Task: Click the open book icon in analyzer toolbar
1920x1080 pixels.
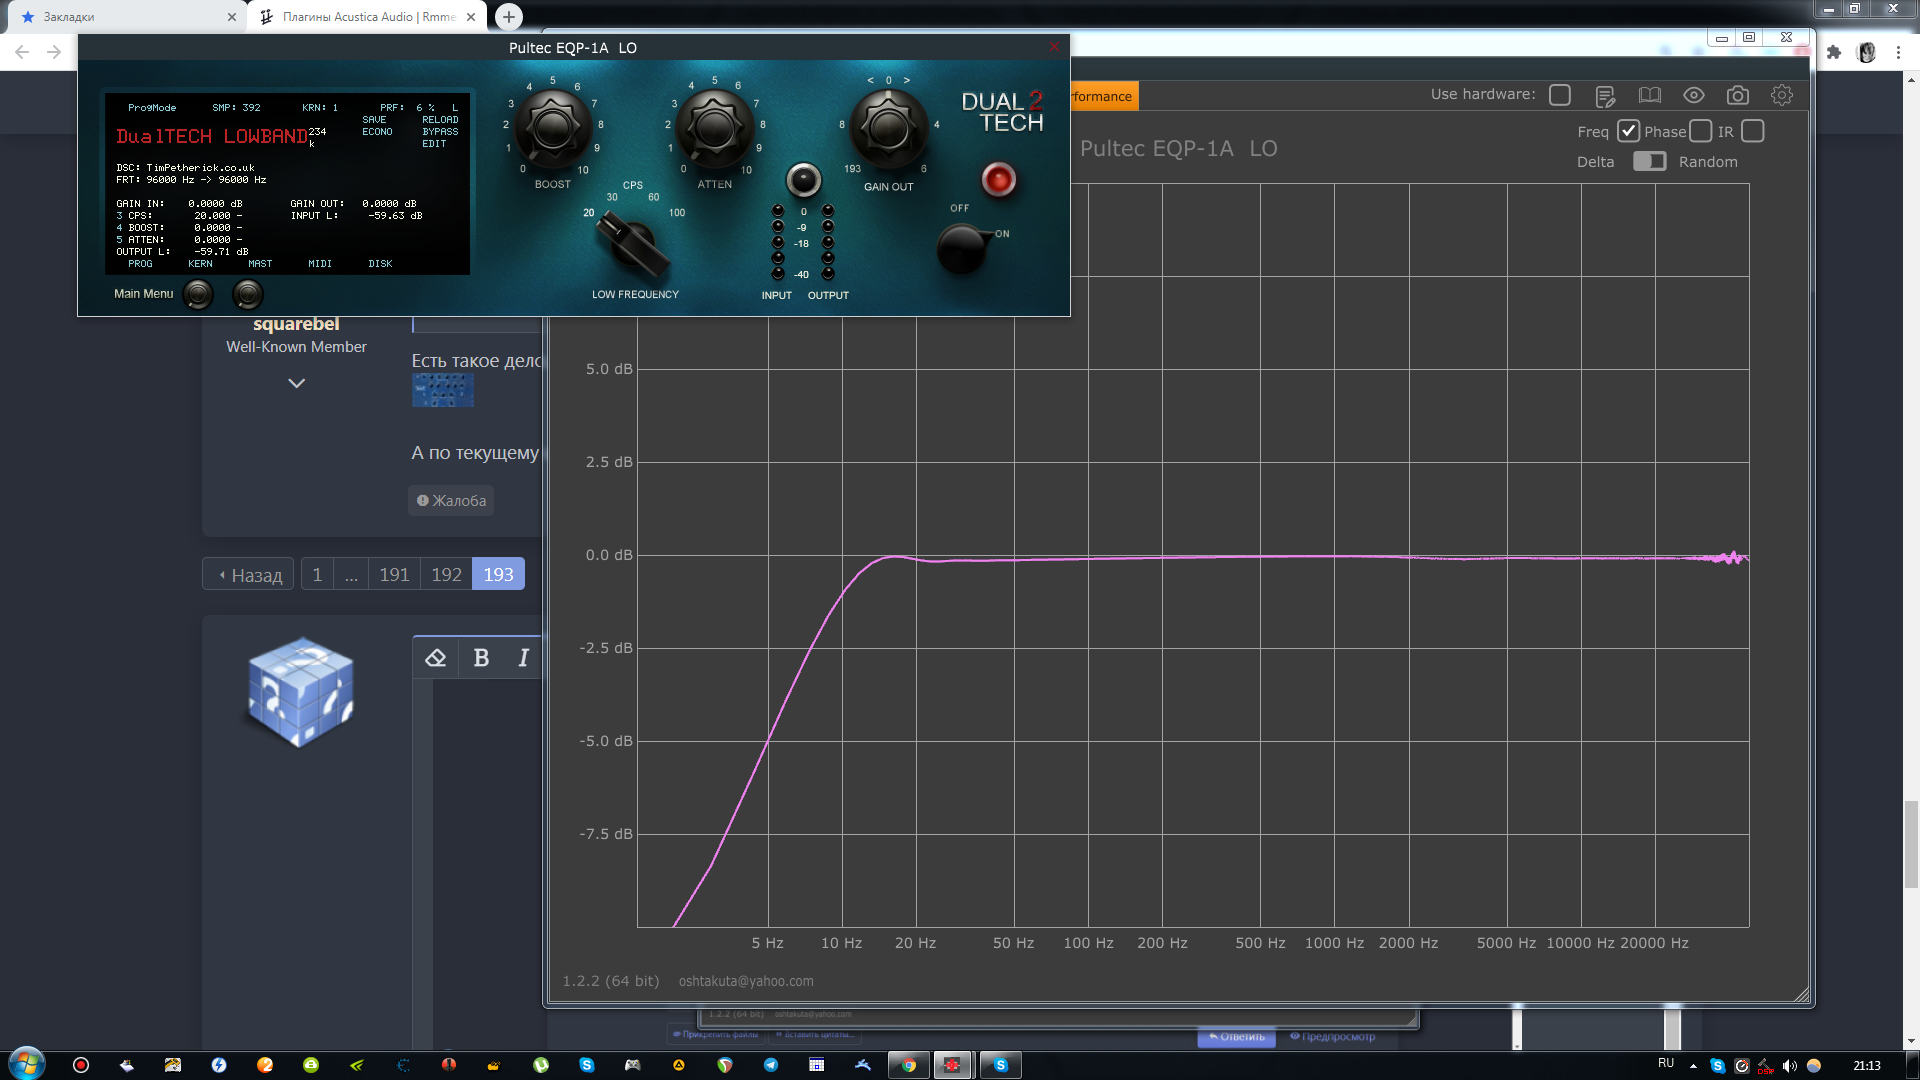Action: pos(1649,95)
